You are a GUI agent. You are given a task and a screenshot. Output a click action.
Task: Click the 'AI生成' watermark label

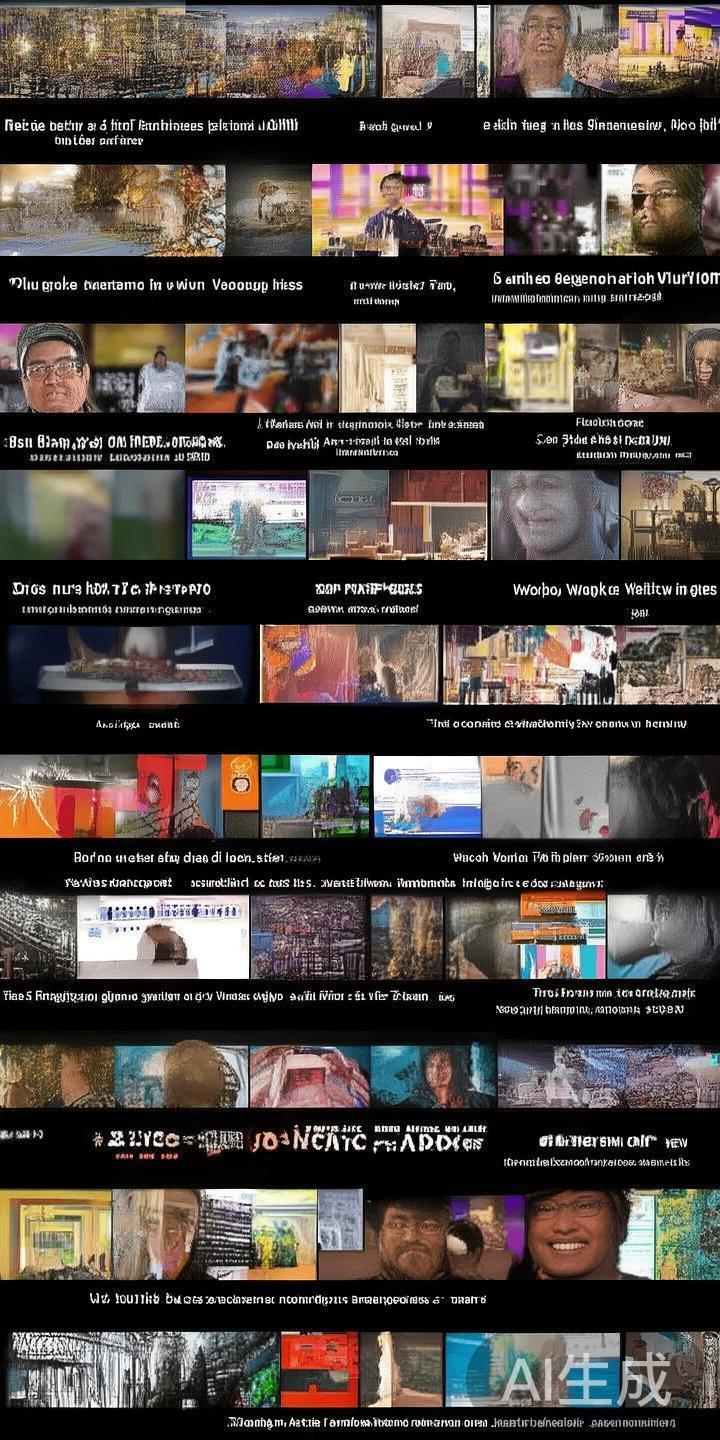click(x=586, y=1381)
